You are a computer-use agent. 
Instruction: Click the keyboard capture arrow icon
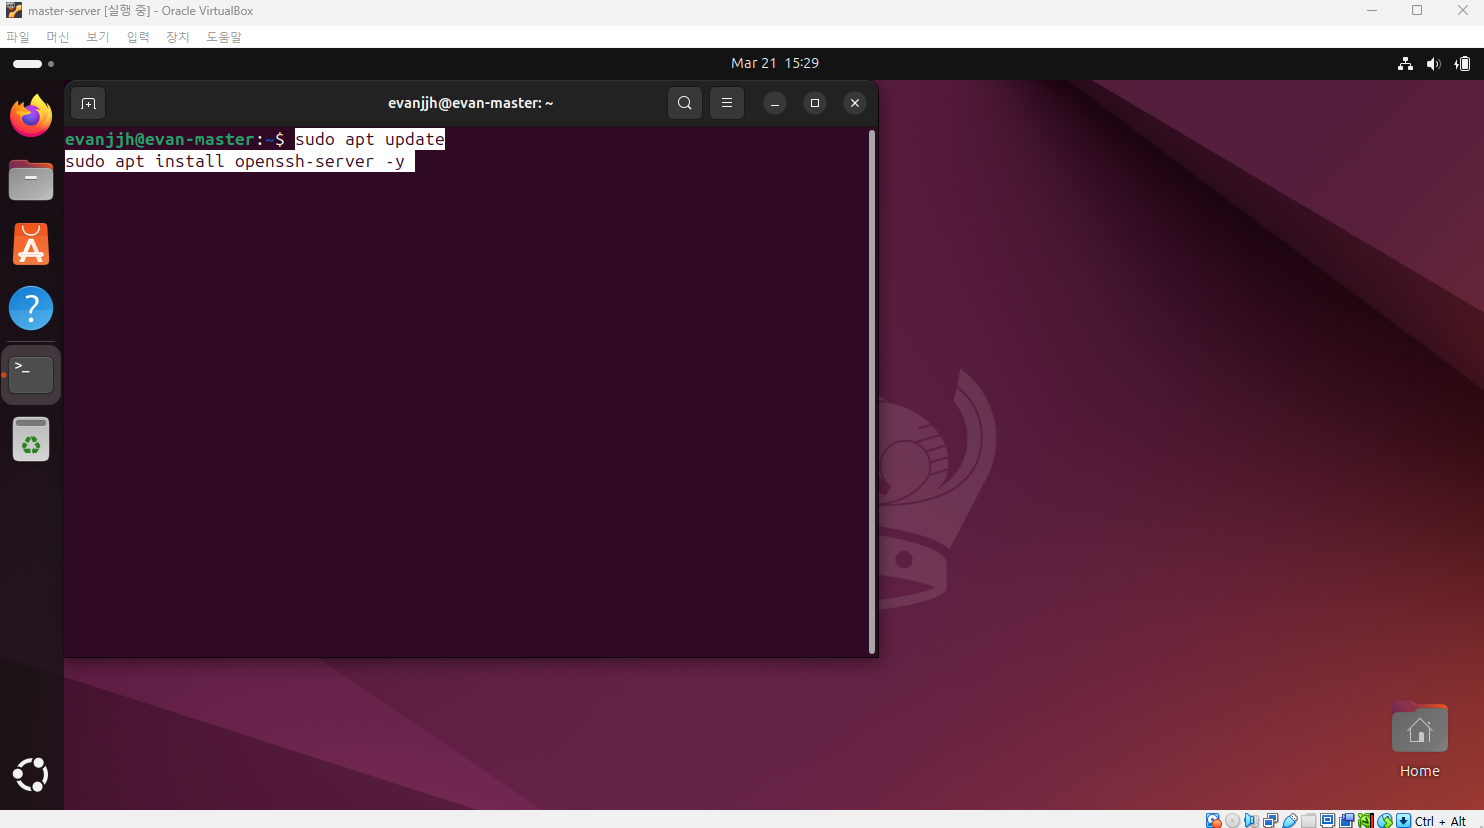point(1404,821)
